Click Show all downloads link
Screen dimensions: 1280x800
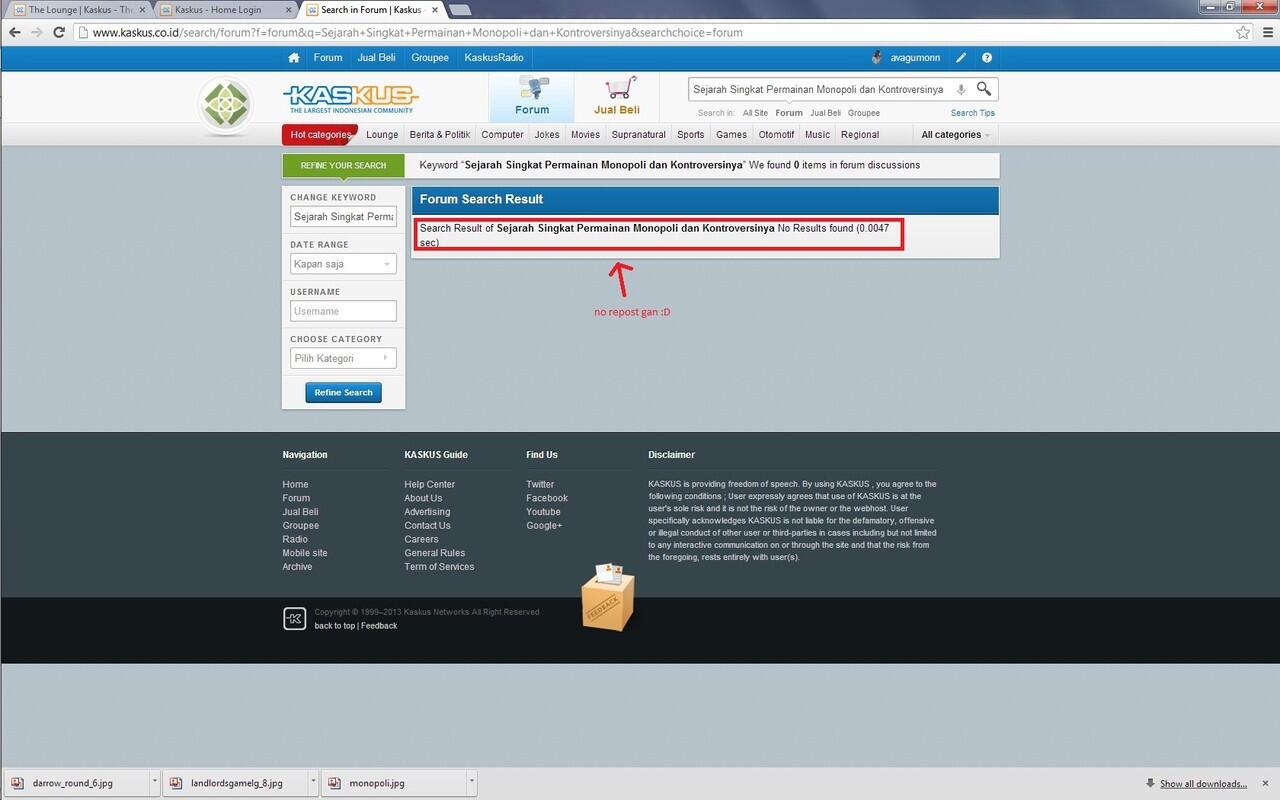click(1203, 784)
